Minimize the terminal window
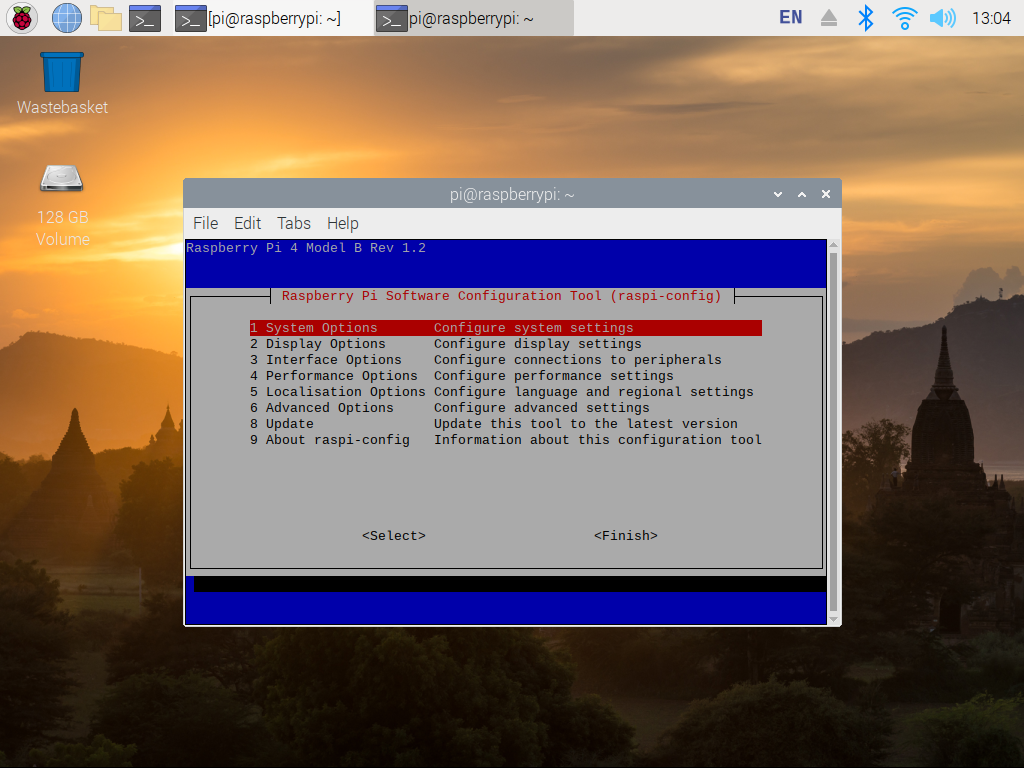This screenshot has height=768, width=1024. tap(778, 195)
